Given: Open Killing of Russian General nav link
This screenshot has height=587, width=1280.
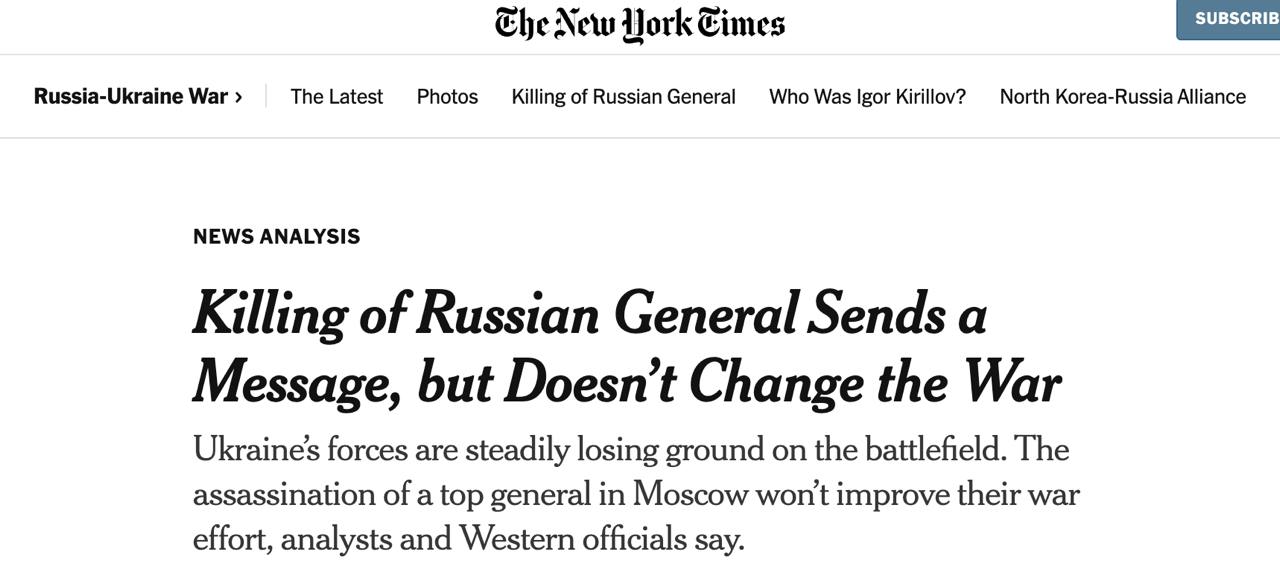Looking at the screenshot, I should point(623,97).
